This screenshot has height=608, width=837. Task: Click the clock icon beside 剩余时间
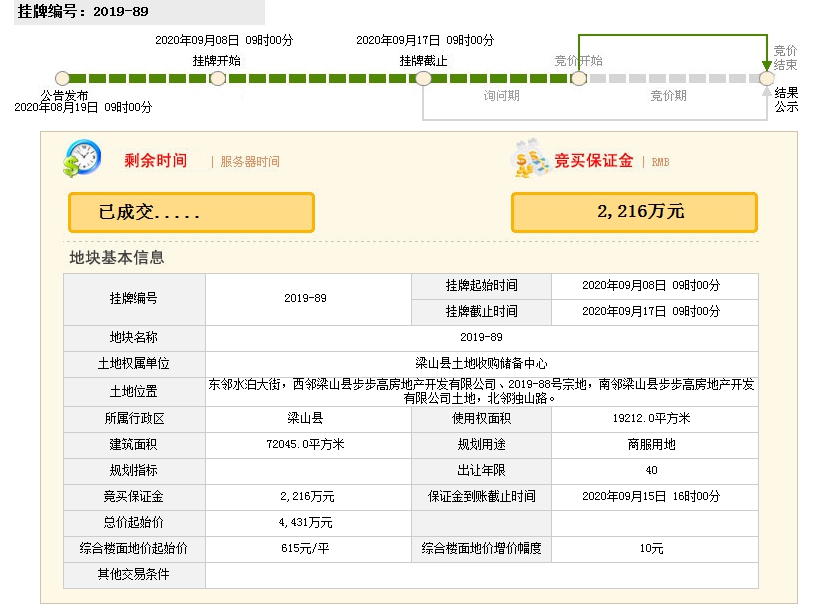click(82, 158)
